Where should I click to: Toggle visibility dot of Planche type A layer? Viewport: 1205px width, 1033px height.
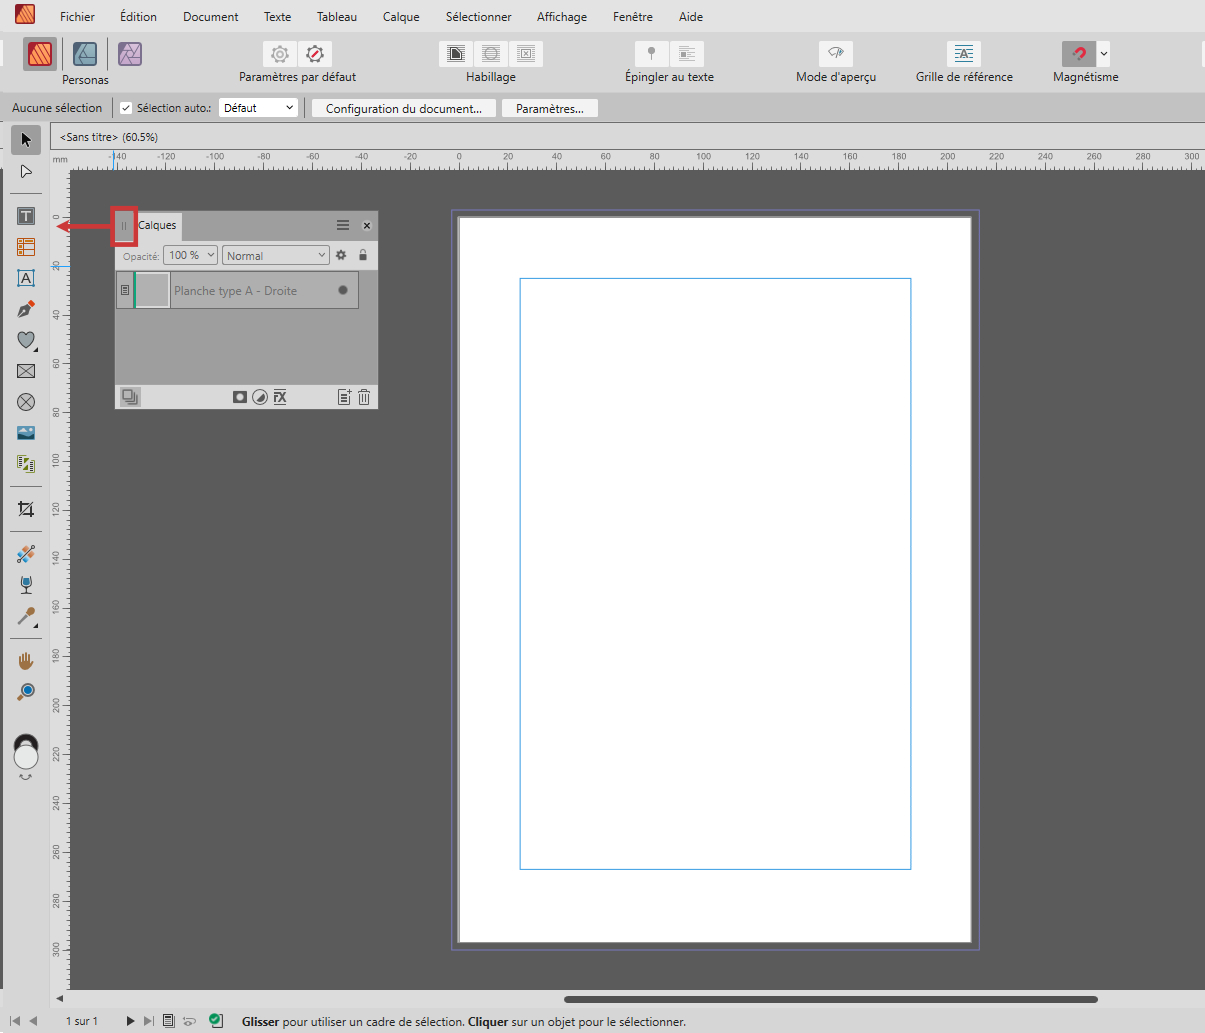pos(343,290)
